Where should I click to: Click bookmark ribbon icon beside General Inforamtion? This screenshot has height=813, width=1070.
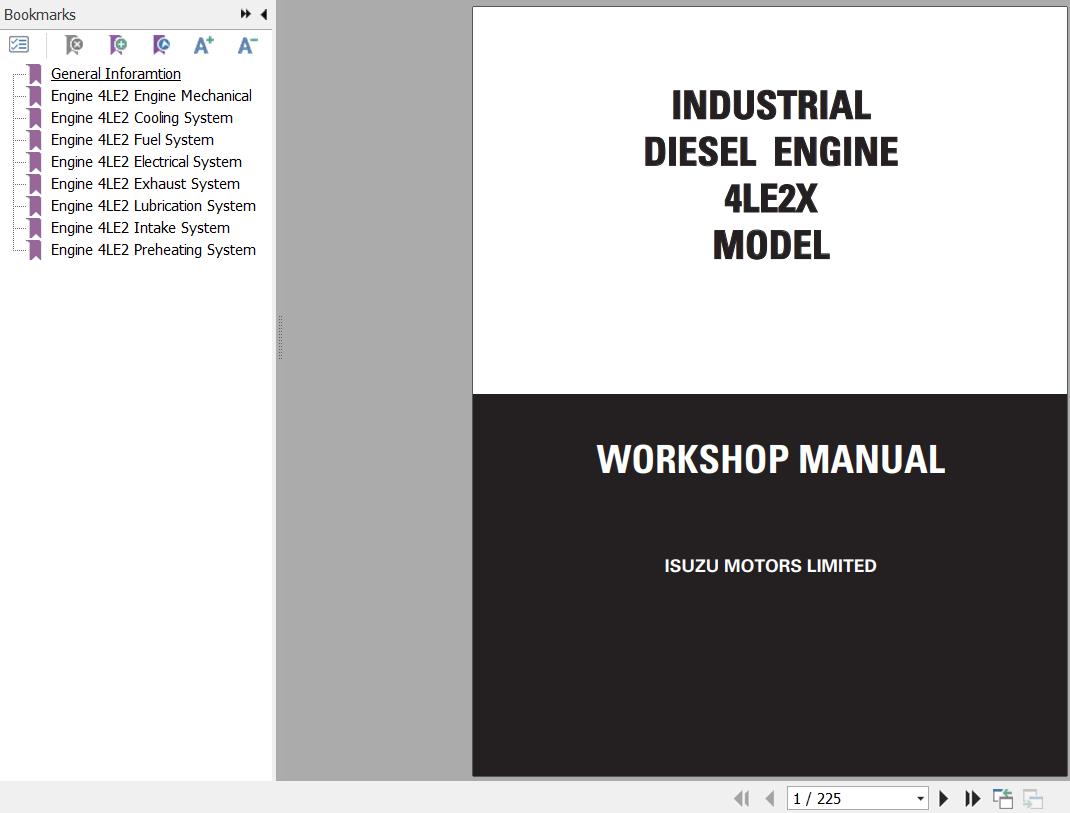tap(35, 74)
